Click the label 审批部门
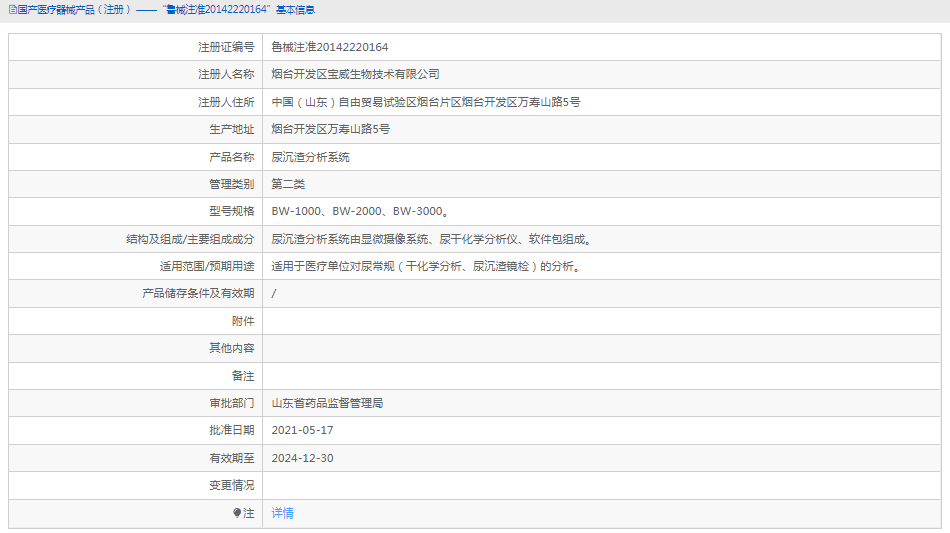The height and width of the screenshot is (533, 950). tap(231, 403)
